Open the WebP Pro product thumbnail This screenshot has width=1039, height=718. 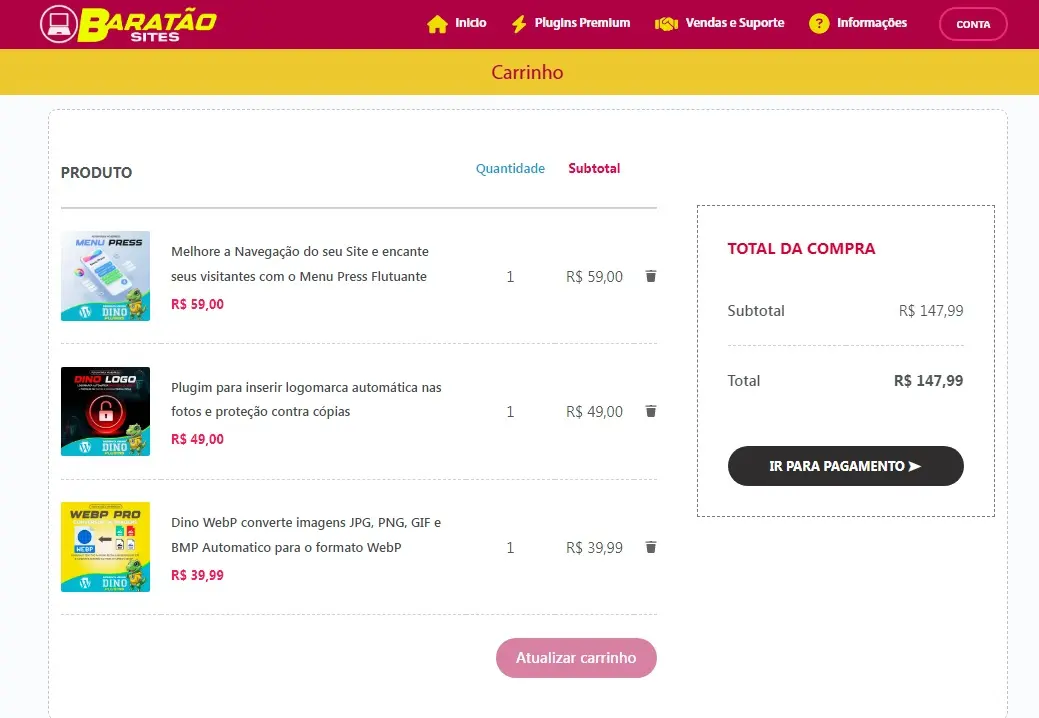point(105,547)
